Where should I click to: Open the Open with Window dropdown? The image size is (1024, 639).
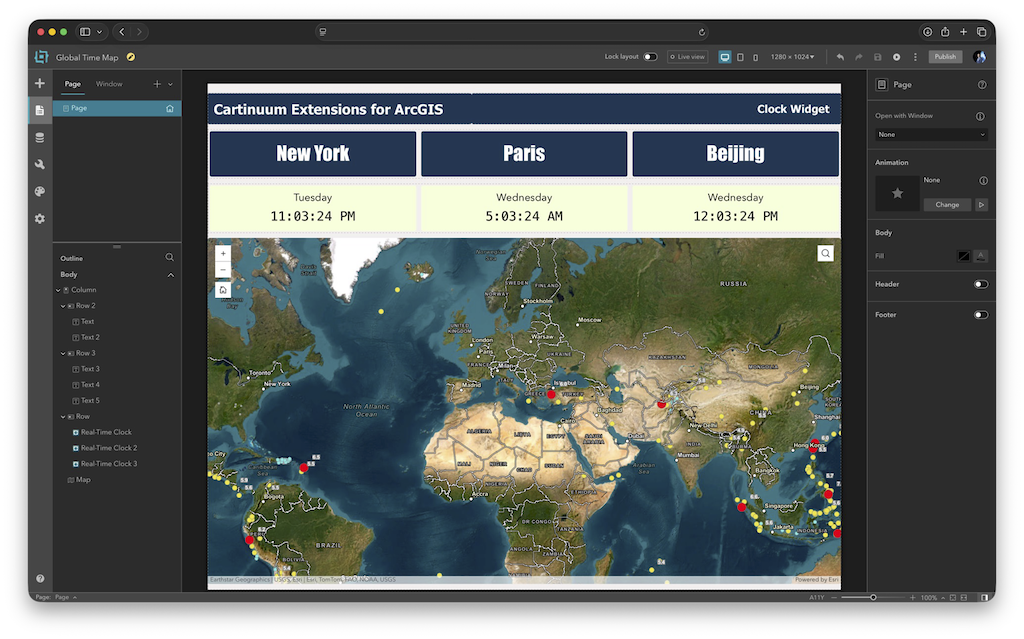coord(930,134)
